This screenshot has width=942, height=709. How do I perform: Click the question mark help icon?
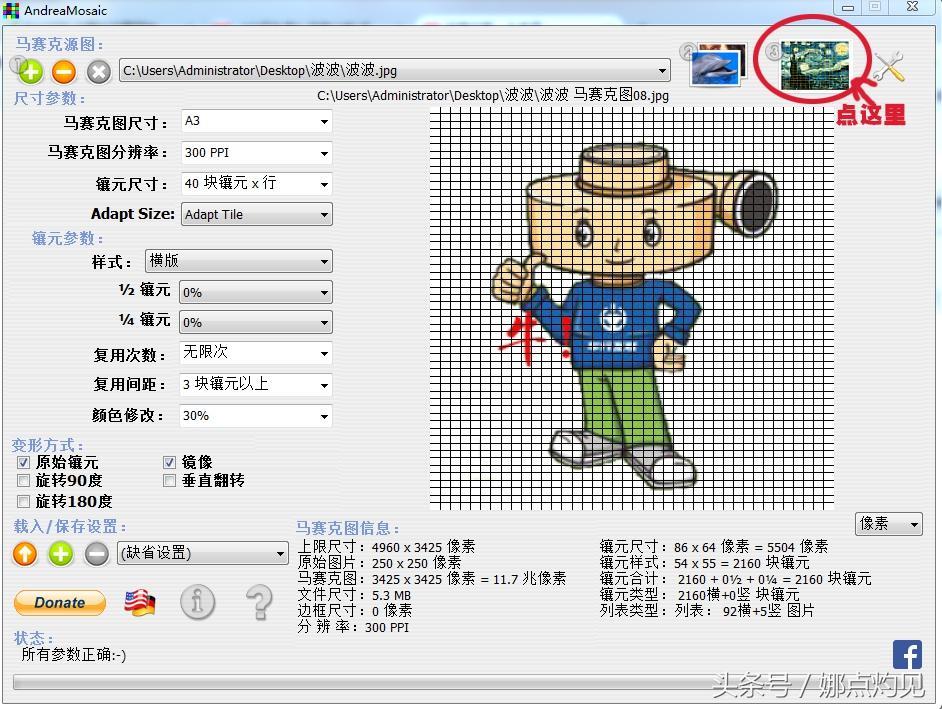259,601
